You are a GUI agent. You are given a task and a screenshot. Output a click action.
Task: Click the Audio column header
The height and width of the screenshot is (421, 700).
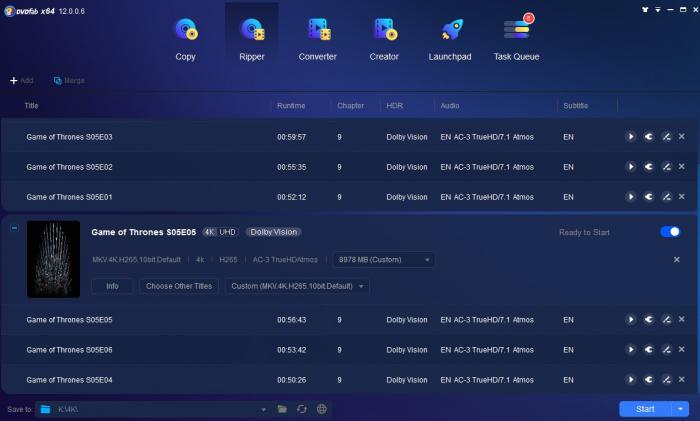pyautogui.click(x=450, y=105)
